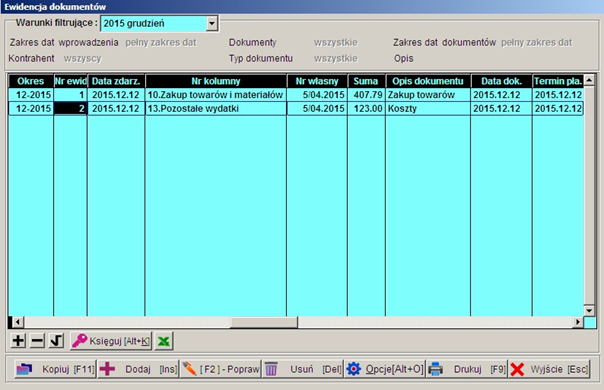Image resolution: width=604 pixels, height=390 pixels.
Task: Click the [F2] - Popraw button
Action: tap(221, 369)
